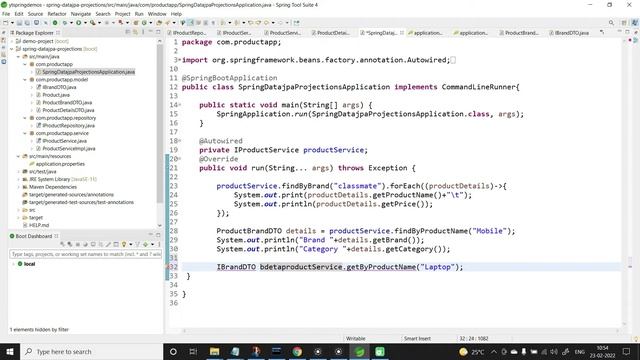Click Spring Tool Suite taskbar icon
Image resolution: width=640 pixels, height=360 pixels.
[359, 351]
